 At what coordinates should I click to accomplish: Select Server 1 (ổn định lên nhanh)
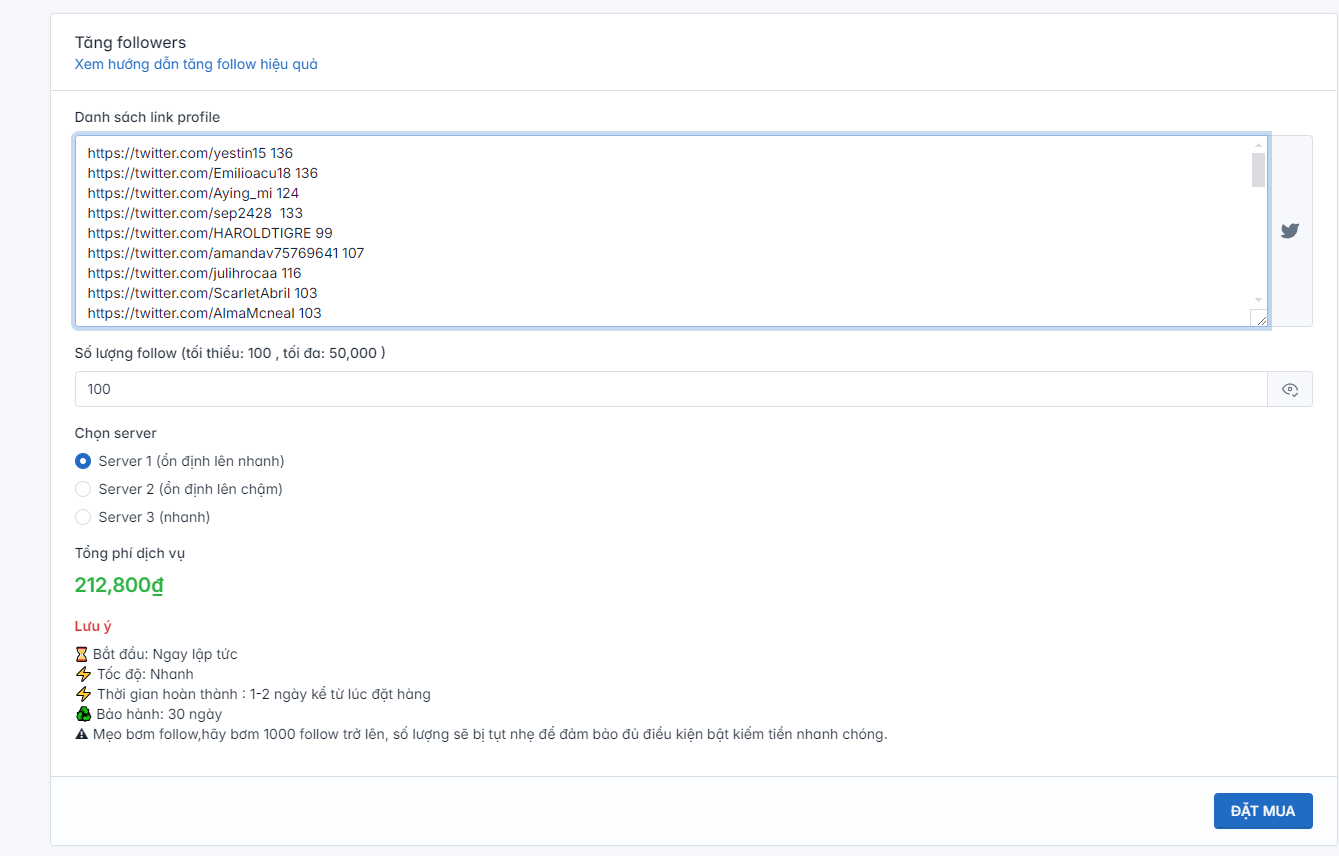pos(83,461)
